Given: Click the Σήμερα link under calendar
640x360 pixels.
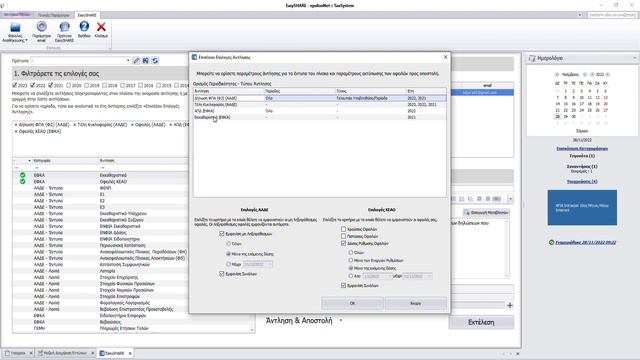Looking at the screenshot, I should pyautogui.click(x=582, y=131).
